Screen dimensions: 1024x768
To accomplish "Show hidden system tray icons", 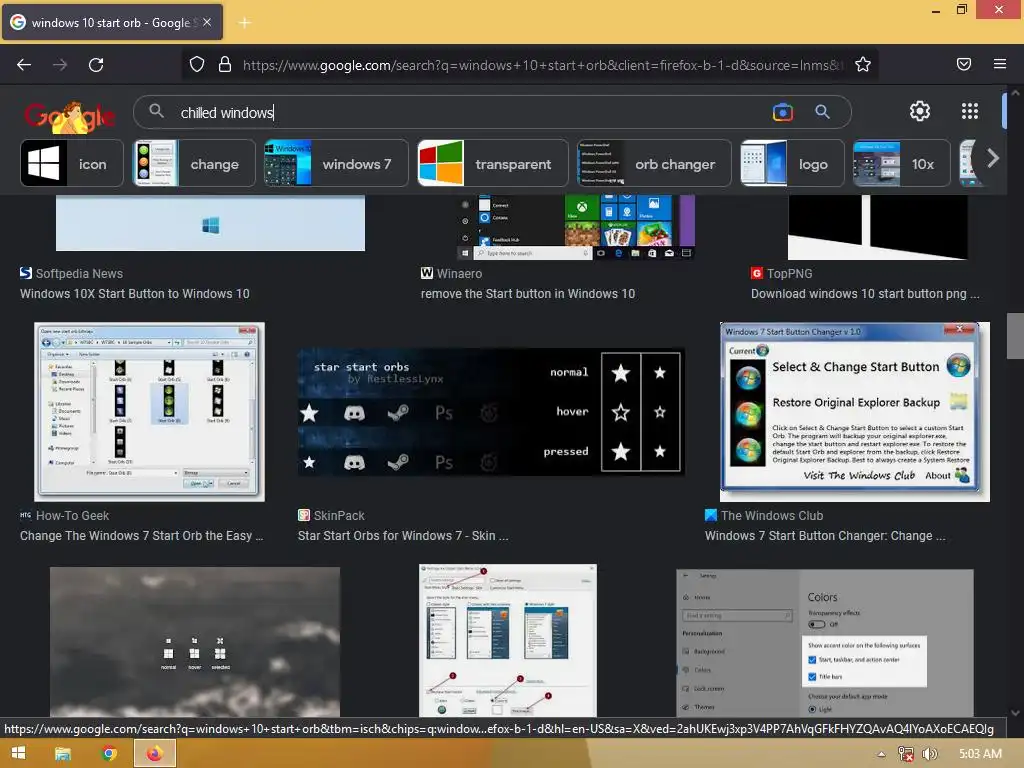I will [x=881, y=754].
